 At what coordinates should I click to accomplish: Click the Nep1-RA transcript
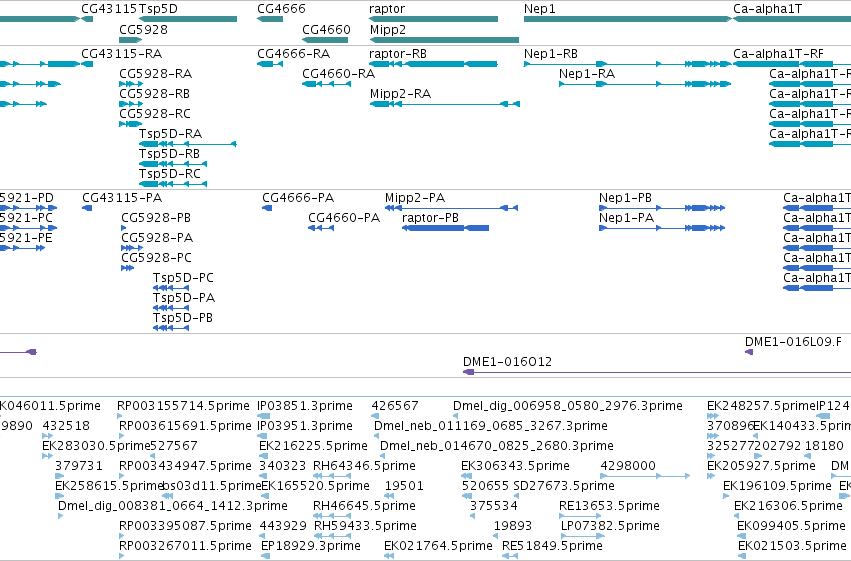click(x=645, y=84)
